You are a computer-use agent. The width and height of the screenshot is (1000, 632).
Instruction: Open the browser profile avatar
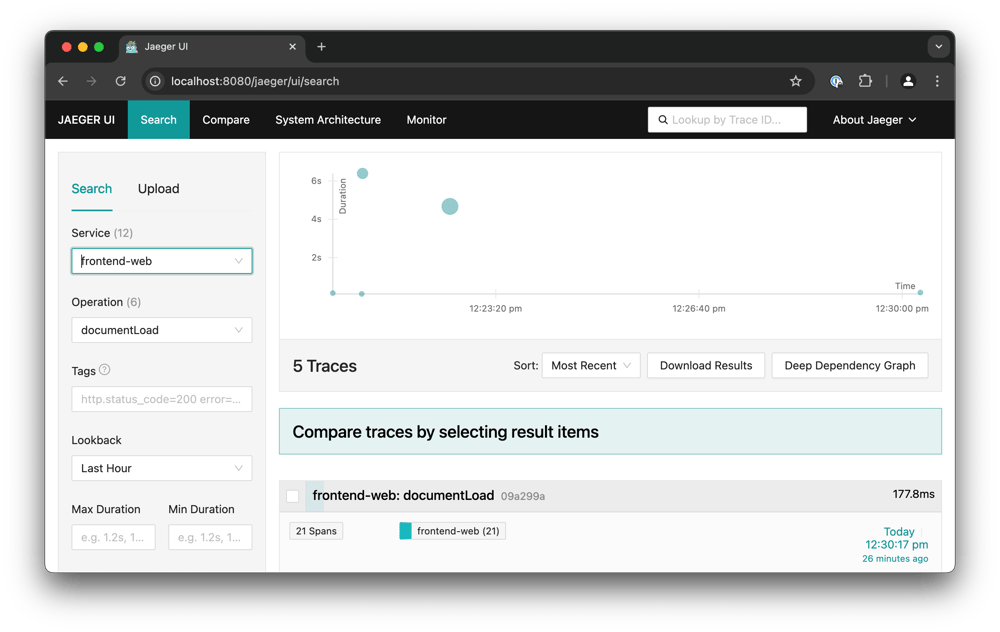tap(908, 81)
